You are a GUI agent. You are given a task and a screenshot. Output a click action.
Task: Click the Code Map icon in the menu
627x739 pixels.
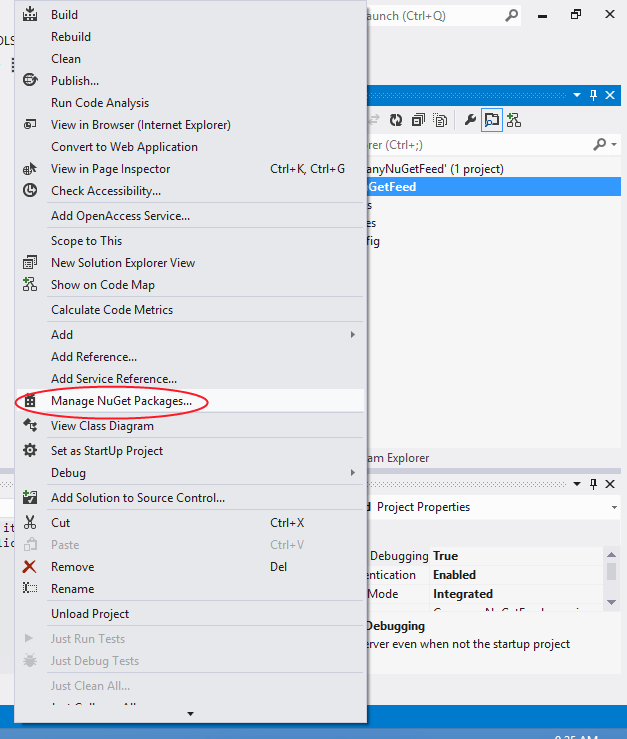pyautogui.click(x=30, y=284)
